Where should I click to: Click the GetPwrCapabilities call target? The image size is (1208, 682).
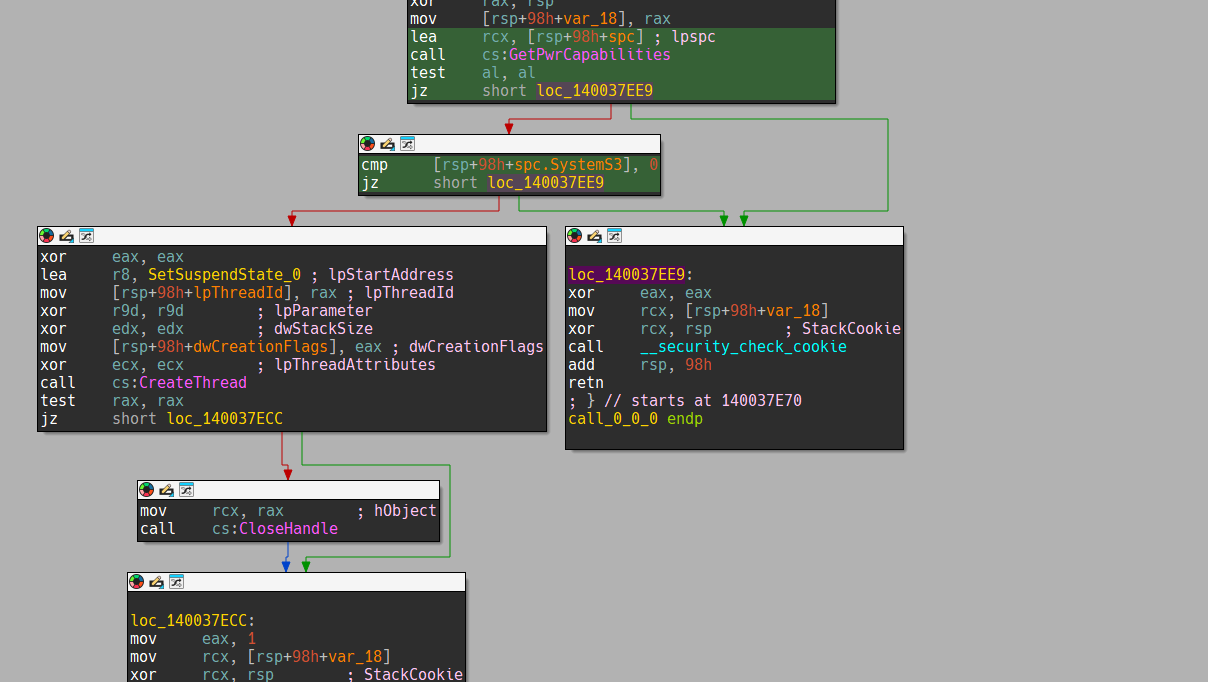tap(590, 55)
